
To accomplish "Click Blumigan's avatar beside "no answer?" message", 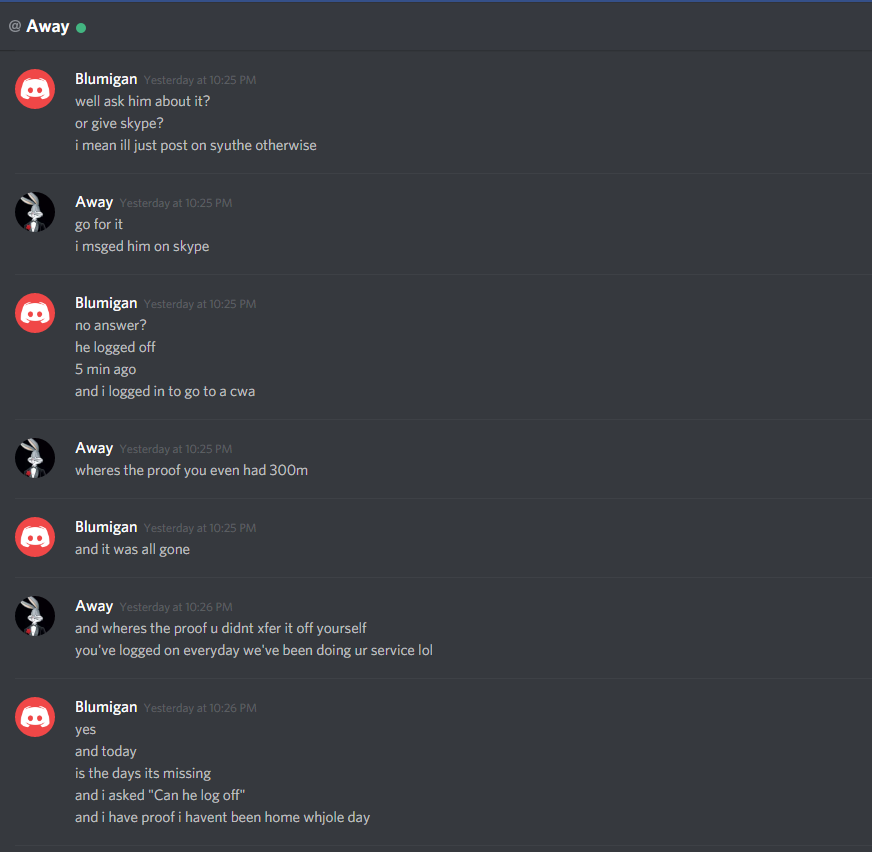I will point(35,313).
